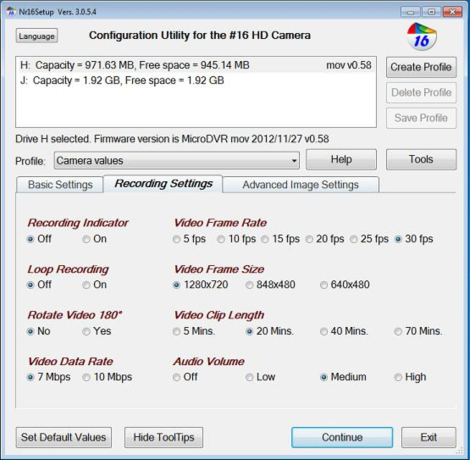
Task: Open the Tools button
Action: (421, 159)
